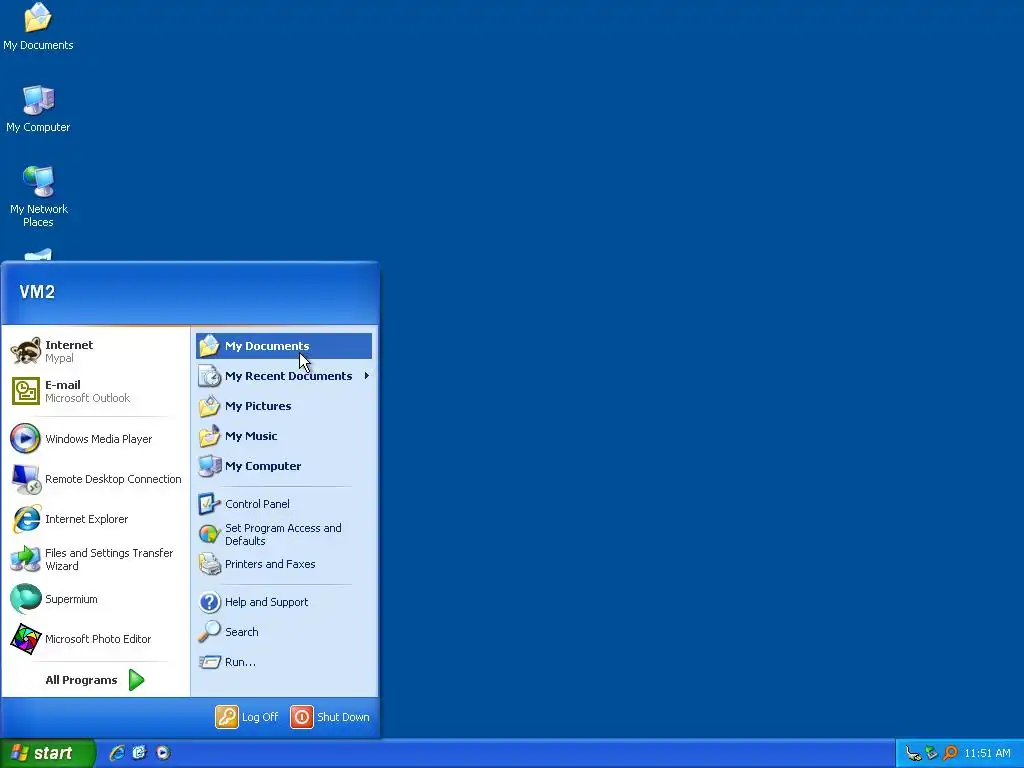The height and width of the screenshot is (768, 1024).
Task: Click the 11:51 AM system clock
Action: [x=987, y=754]
